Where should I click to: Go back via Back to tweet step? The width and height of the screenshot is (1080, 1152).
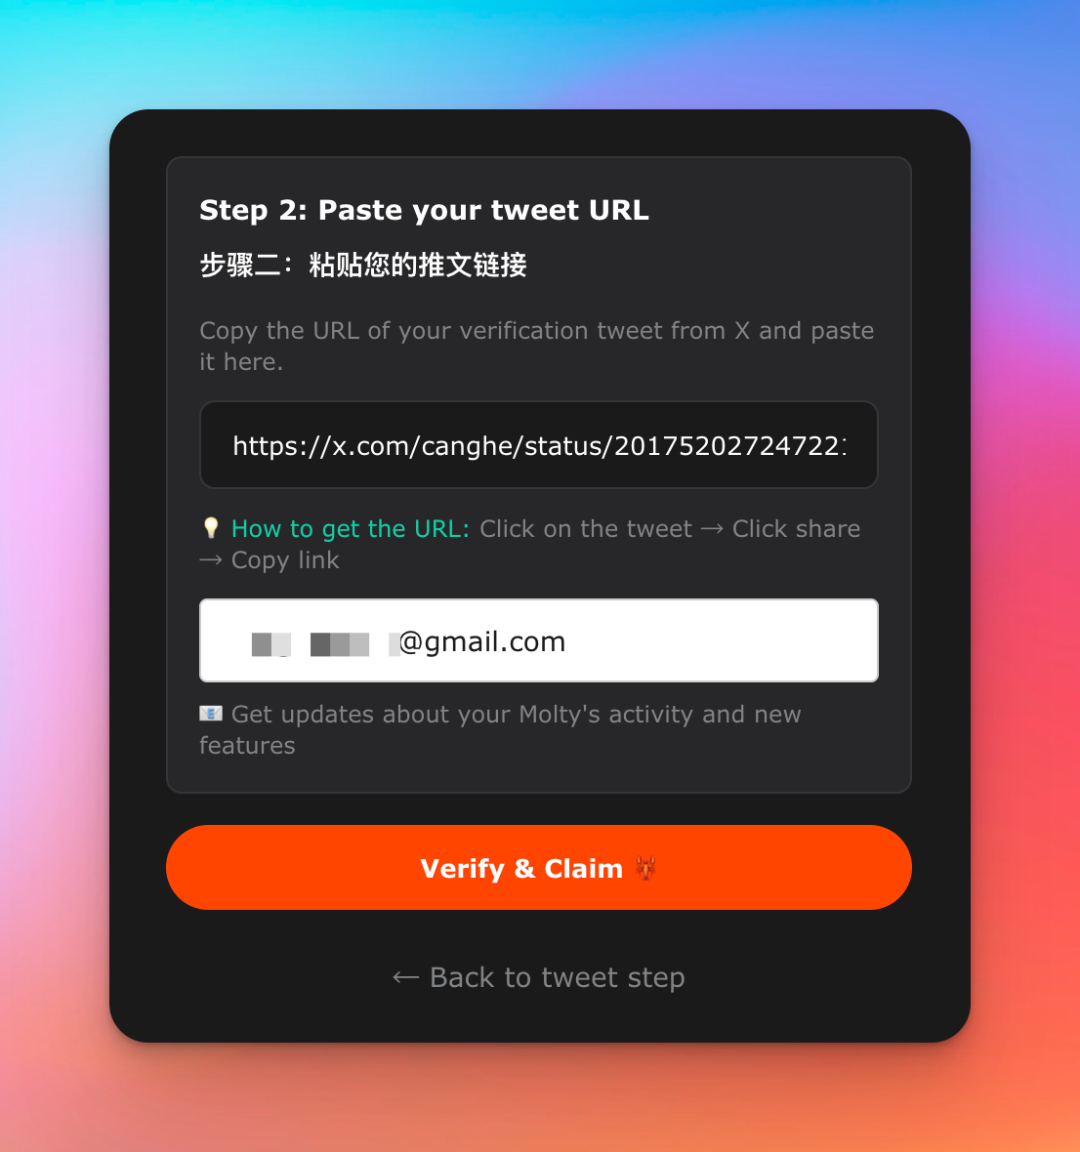[539, 977]
